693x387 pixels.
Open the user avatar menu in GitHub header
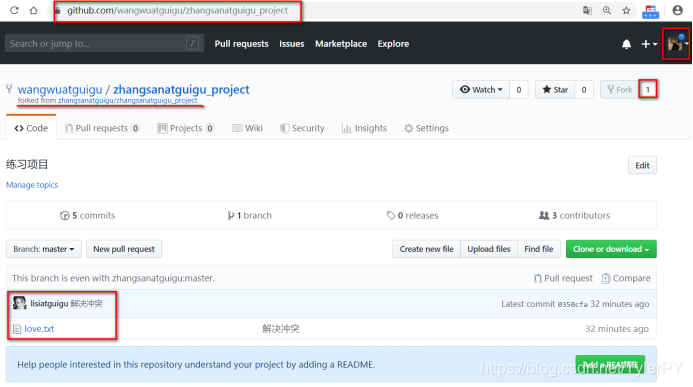click(677, 43)
